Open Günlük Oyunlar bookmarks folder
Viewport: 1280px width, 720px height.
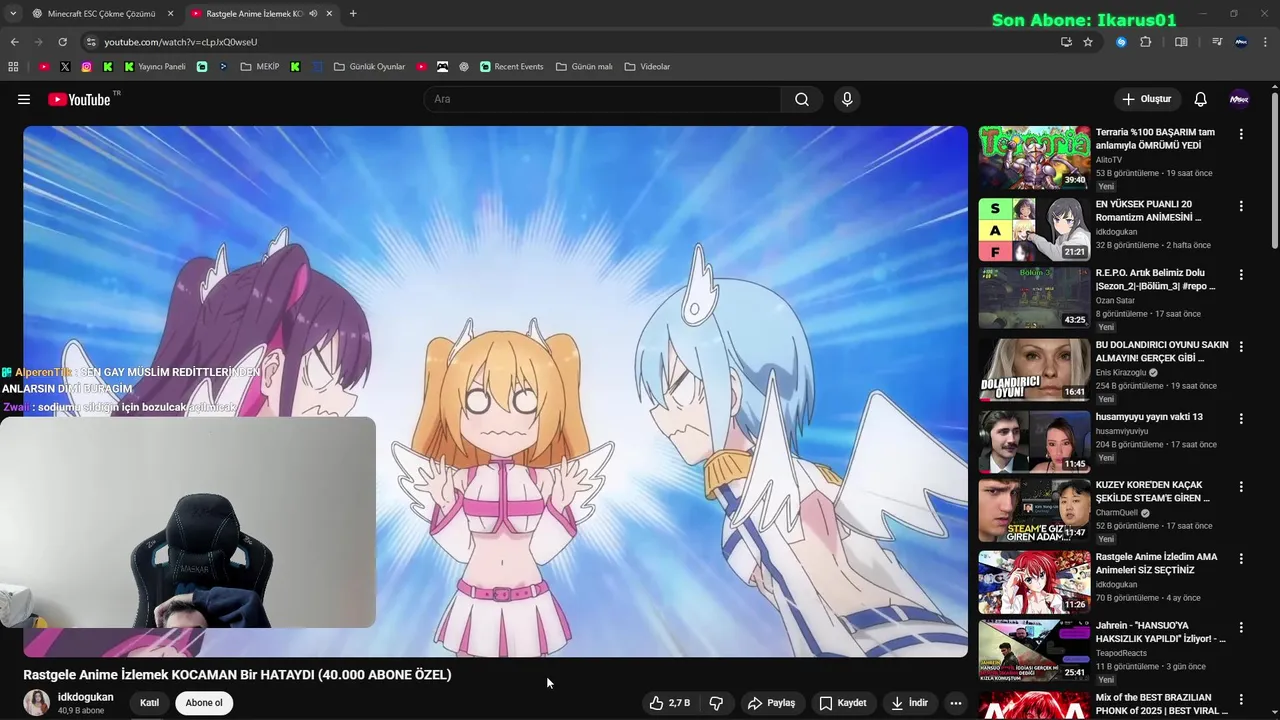pos(370,67)
